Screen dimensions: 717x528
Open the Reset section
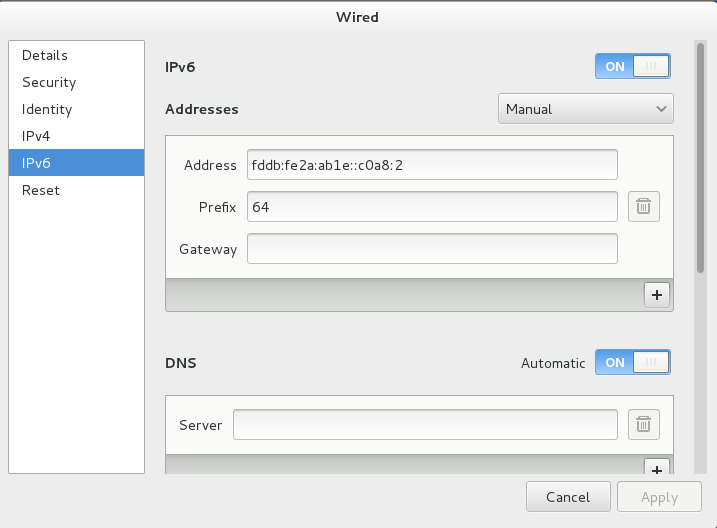pyautogui.click(x=76, y=190)
